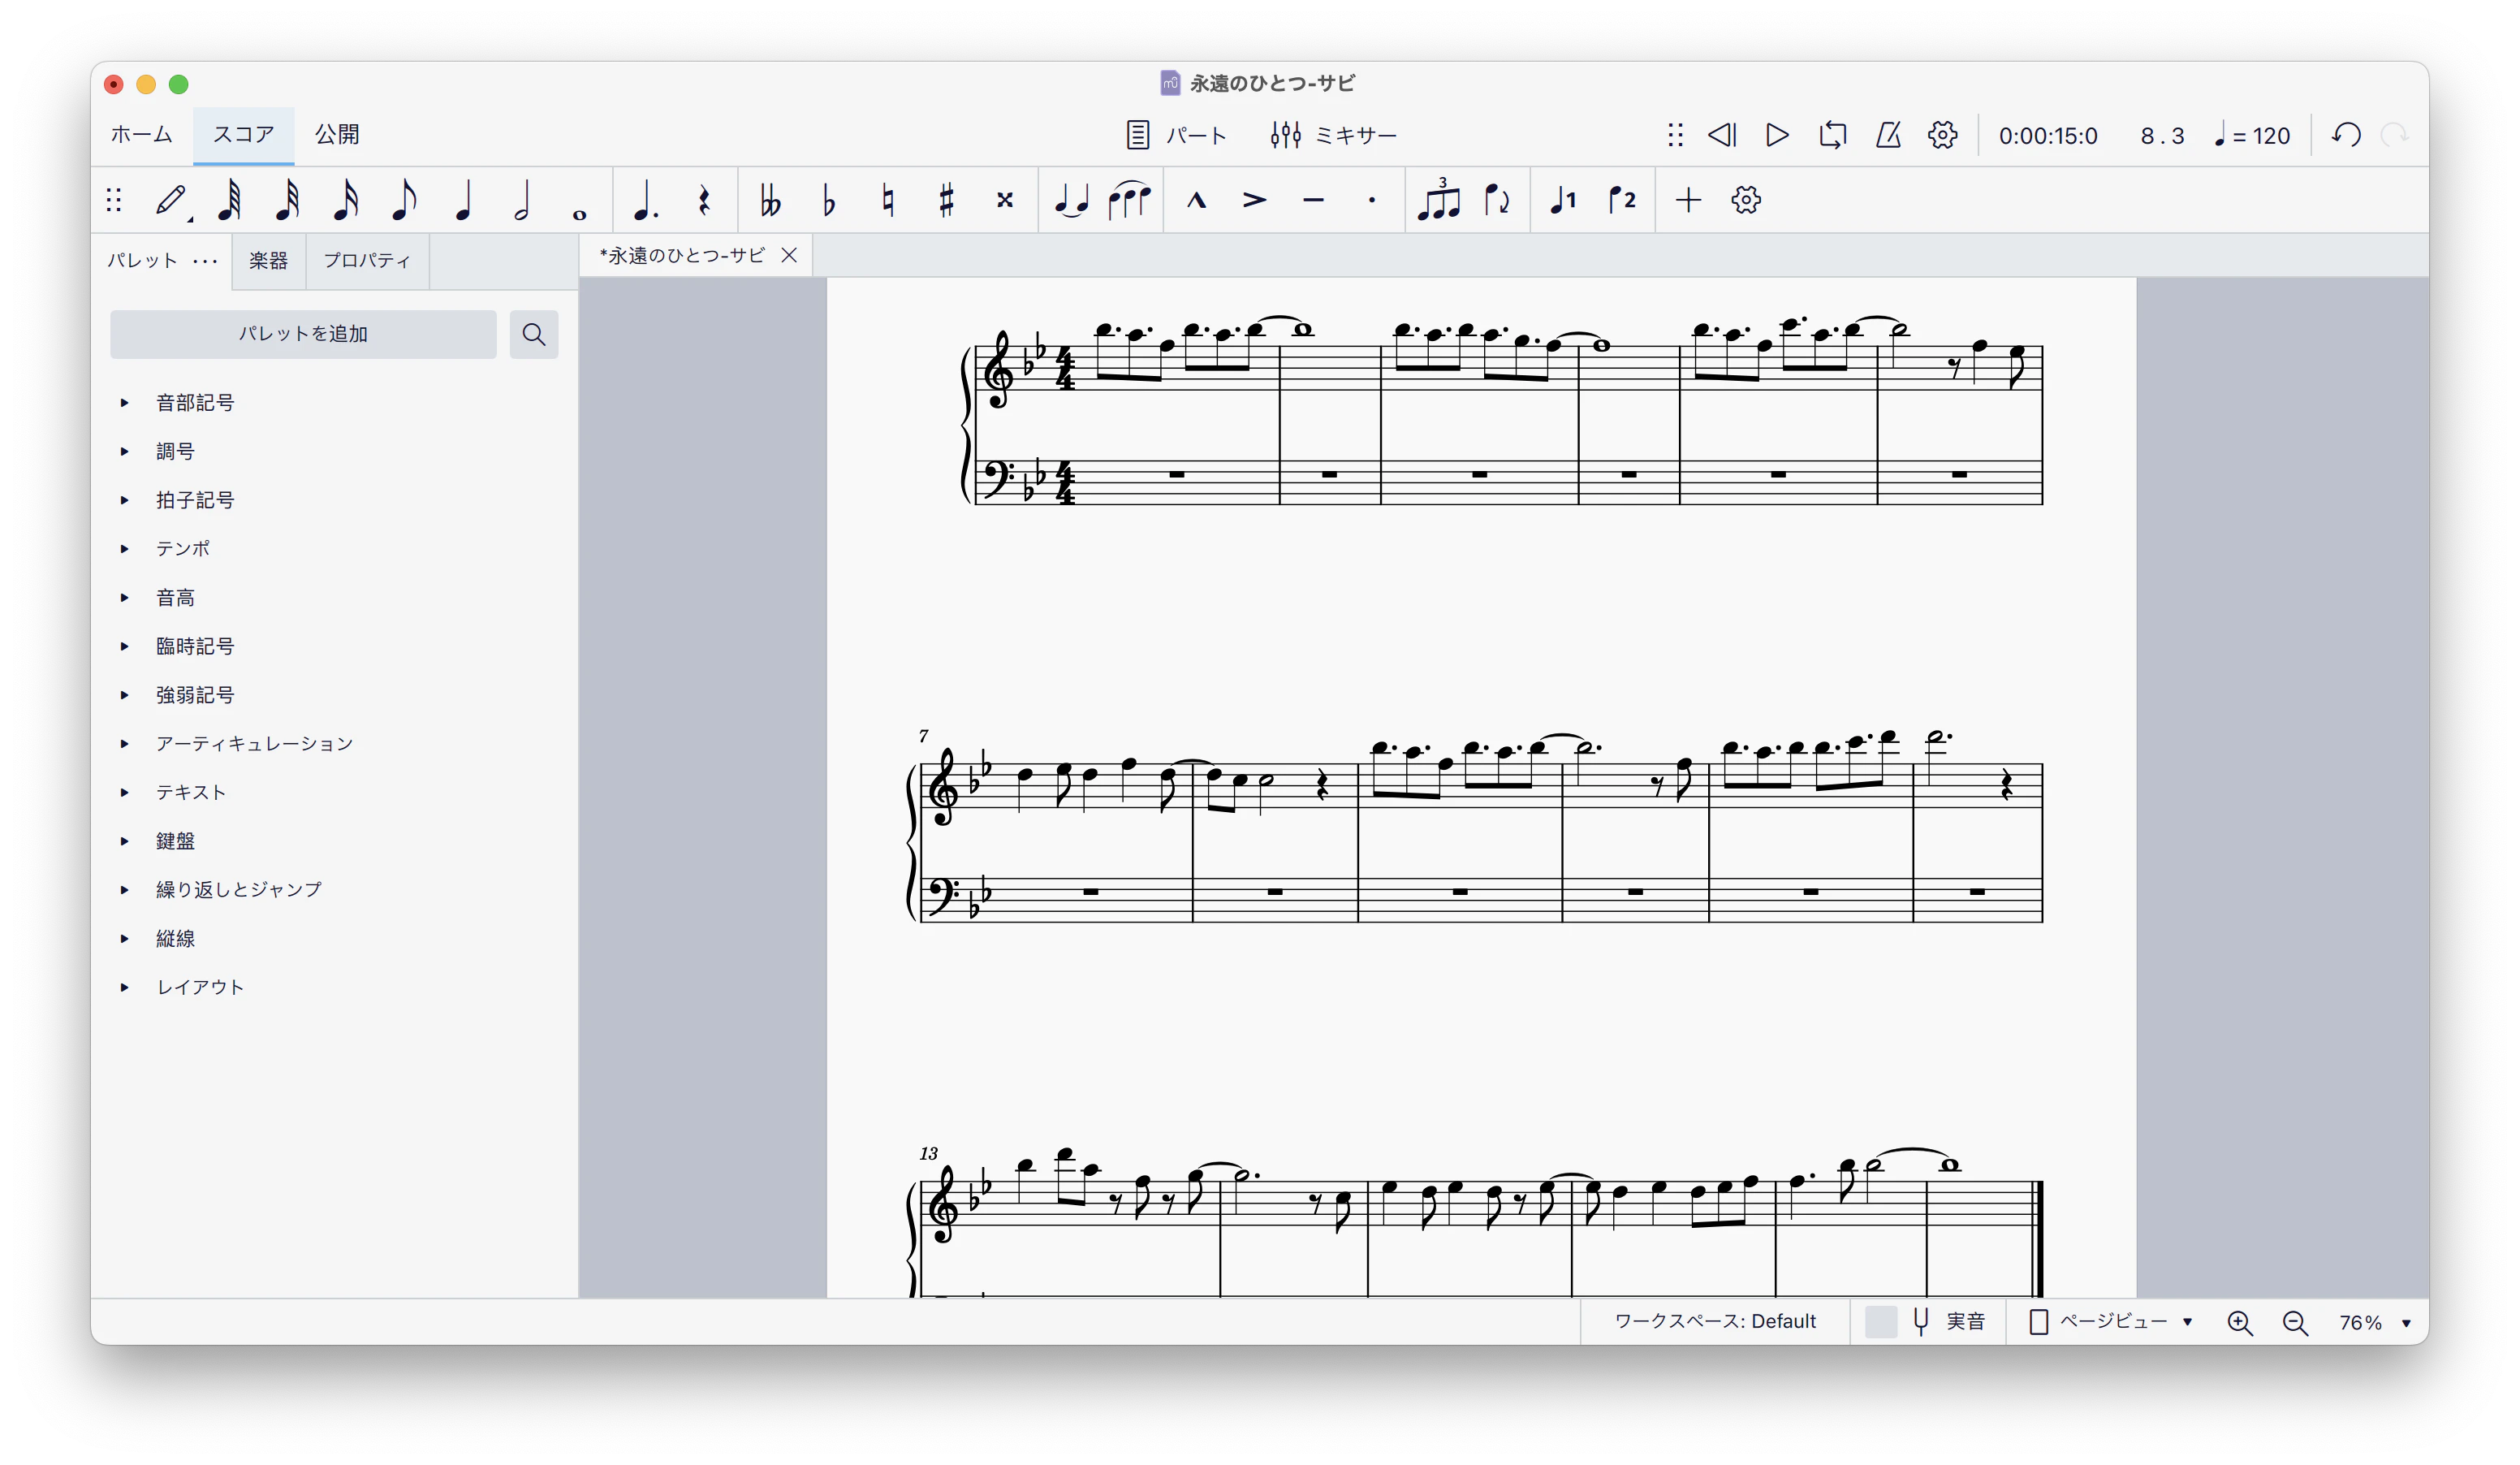This screenshot has height=1465, width=2520.
Task: Toggle marcato articulation
Action: 1196,200
